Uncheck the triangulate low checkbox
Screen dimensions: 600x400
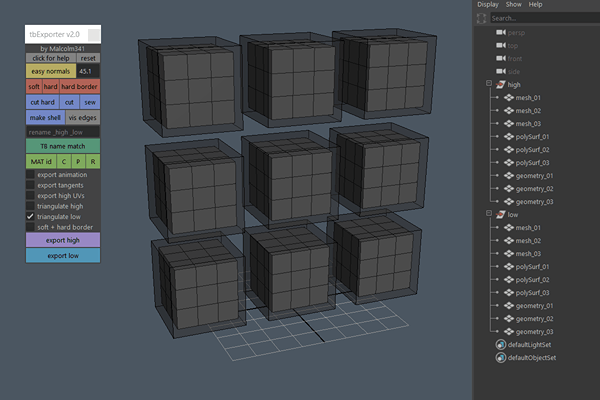coord(30,216)
